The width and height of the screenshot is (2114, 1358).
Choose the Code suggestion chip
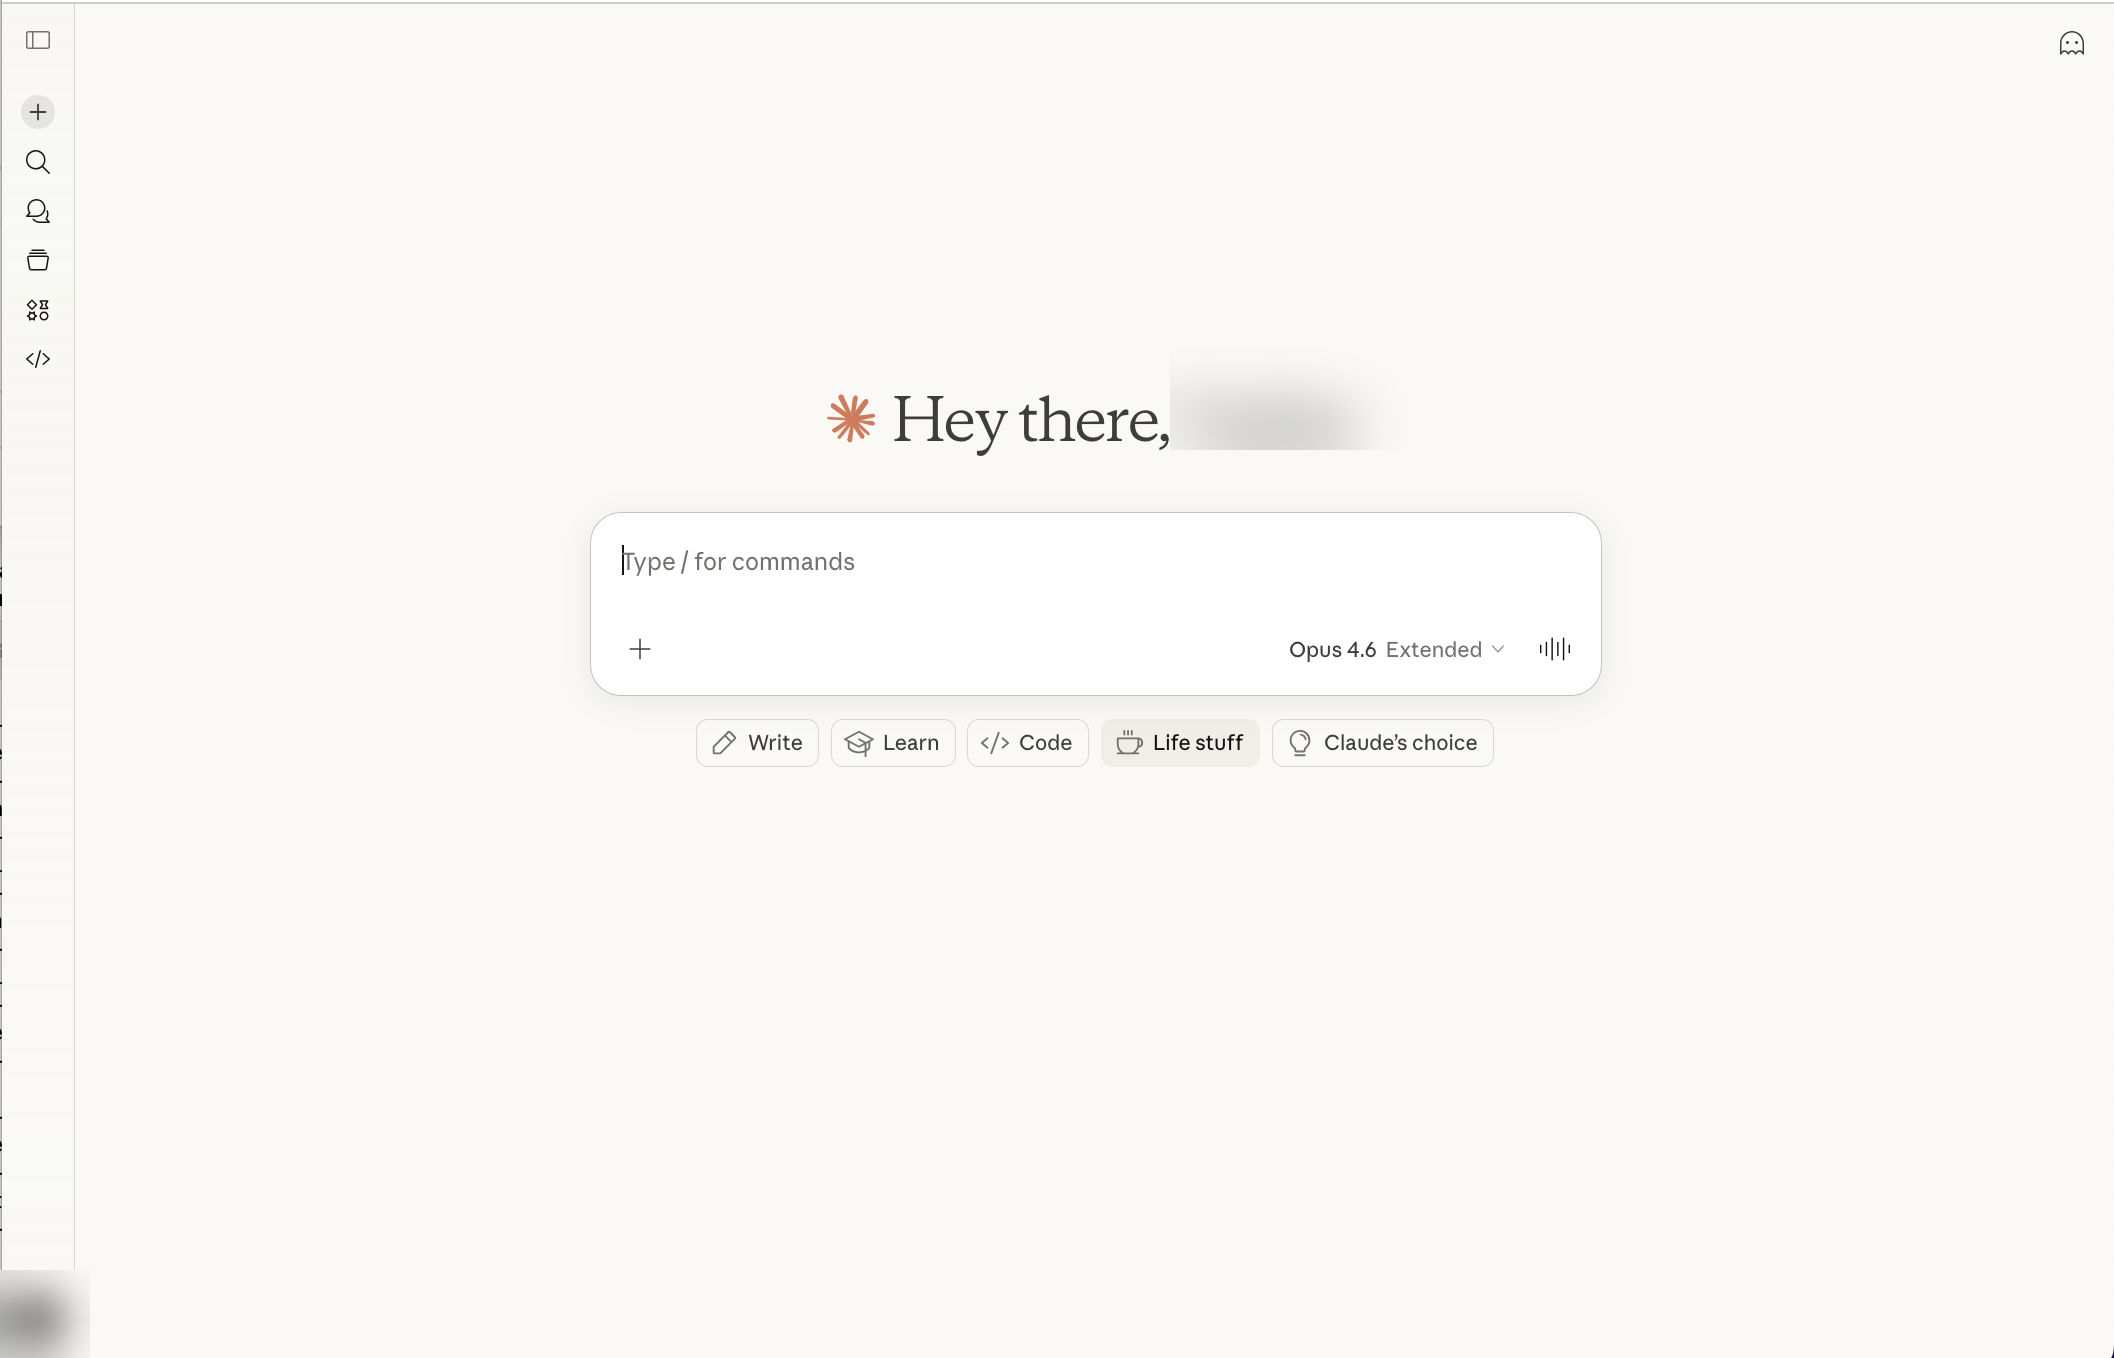click(1027, 743)
